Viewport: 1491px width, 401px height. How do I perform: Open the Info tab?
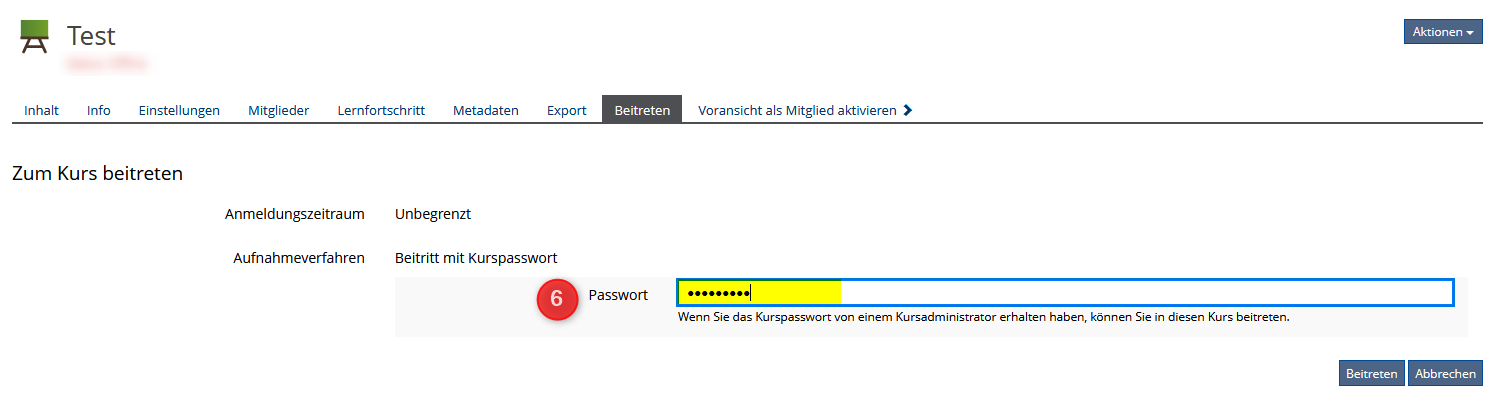99,110
